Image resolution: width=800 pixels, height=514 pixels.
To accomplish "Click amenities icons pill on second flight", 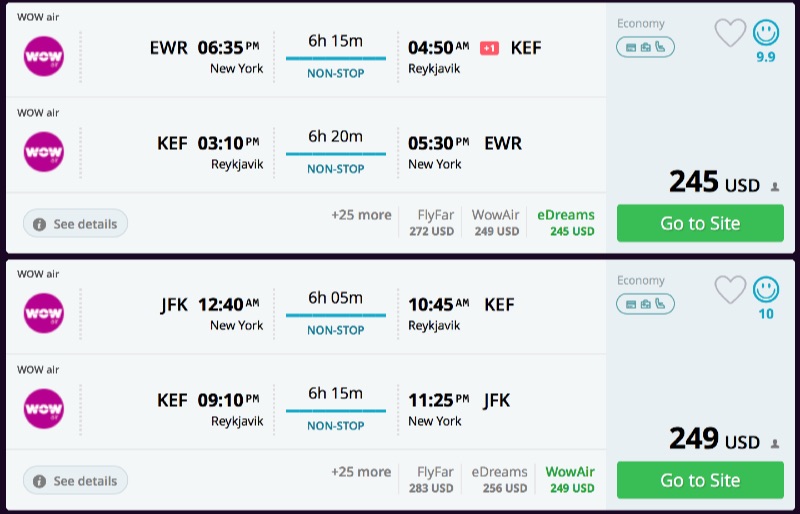I will 645,304.
